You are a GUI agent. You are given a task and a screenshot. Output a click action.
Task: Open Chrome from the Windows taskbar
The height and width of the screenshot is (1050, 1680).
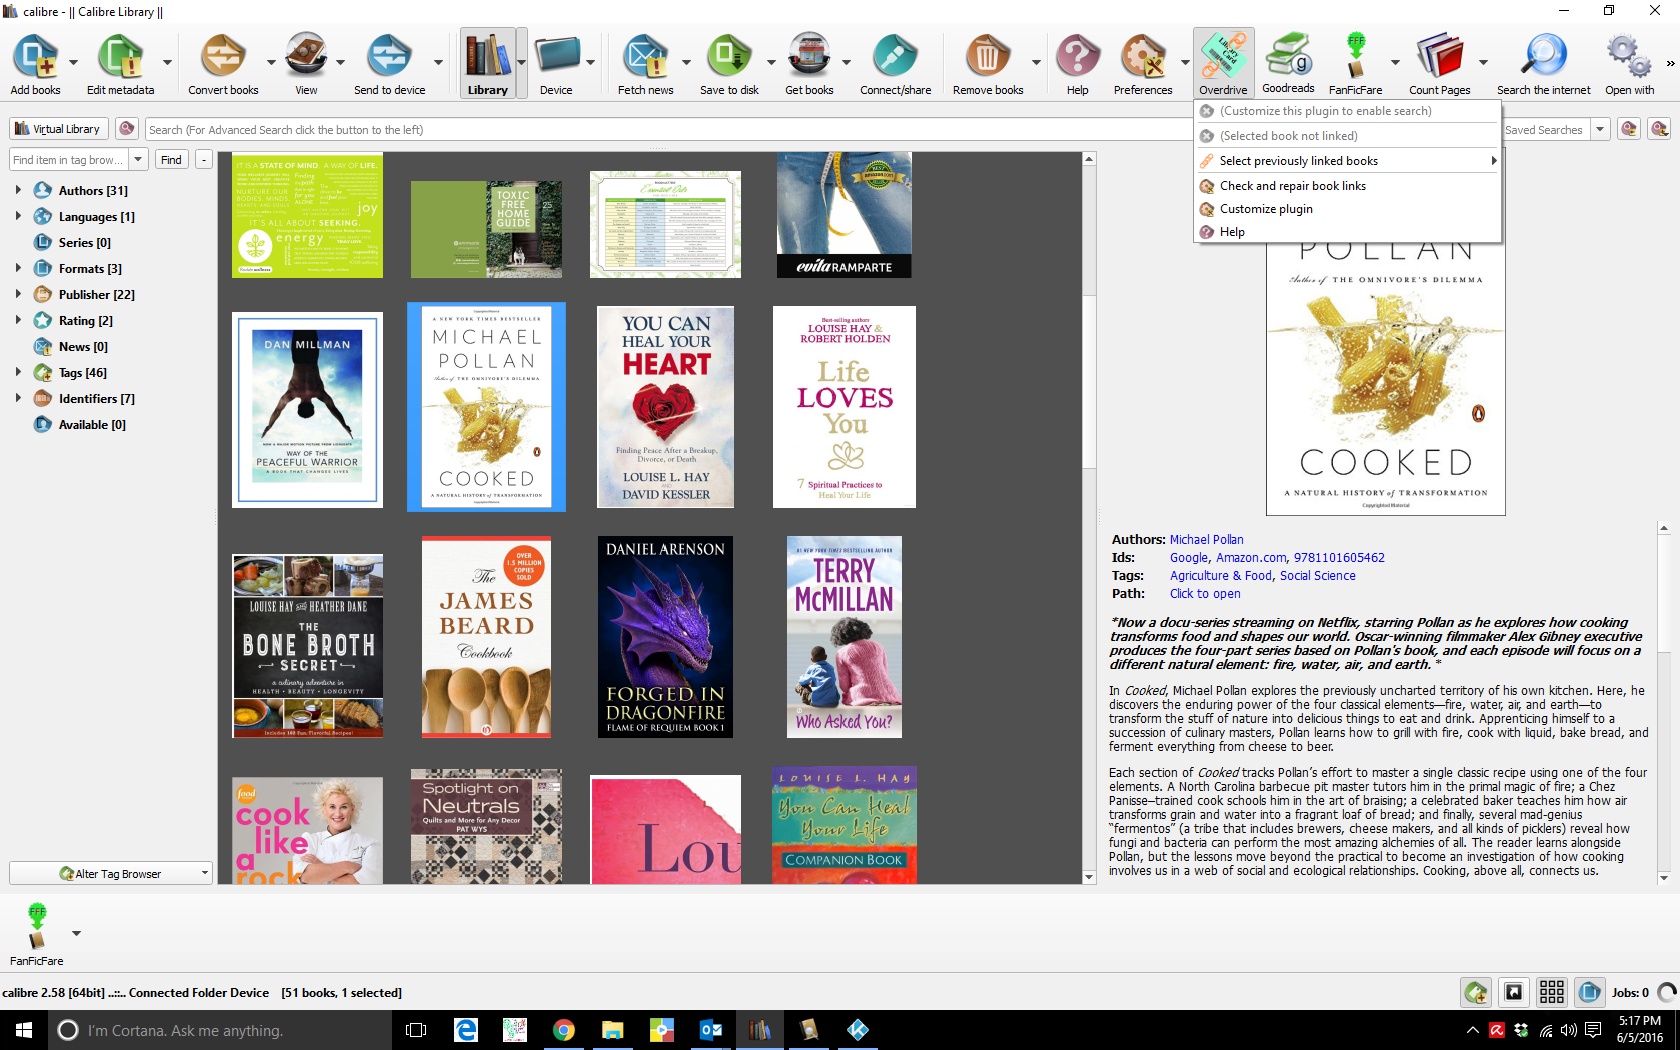pyautogui.click(x=563, y=1030)
